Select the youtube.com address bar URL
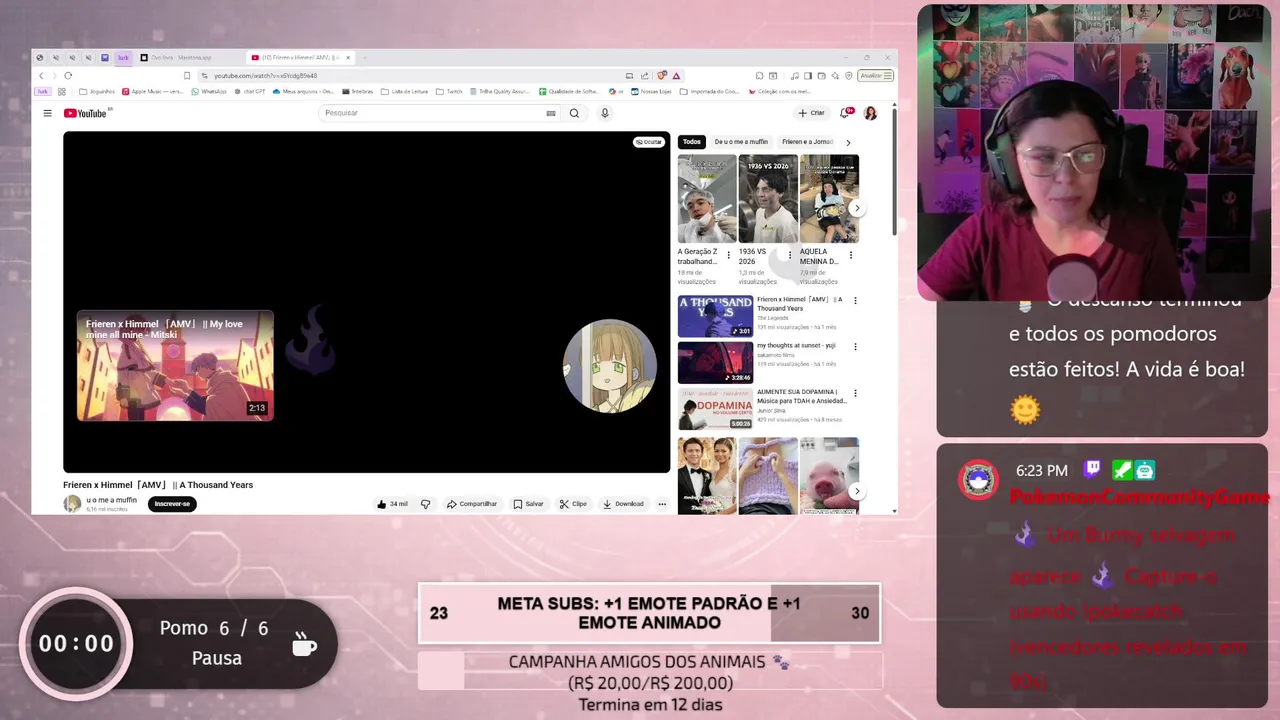This screenshot has width=1280, height=720. point(265,75)
